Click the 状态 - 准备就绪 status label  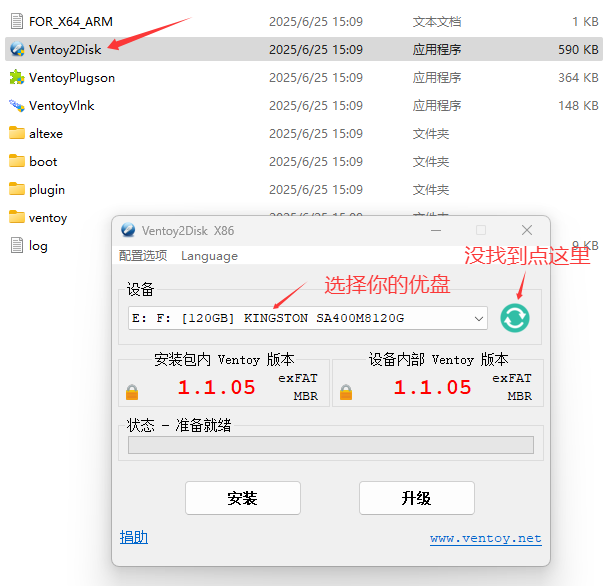click(179, 425)
